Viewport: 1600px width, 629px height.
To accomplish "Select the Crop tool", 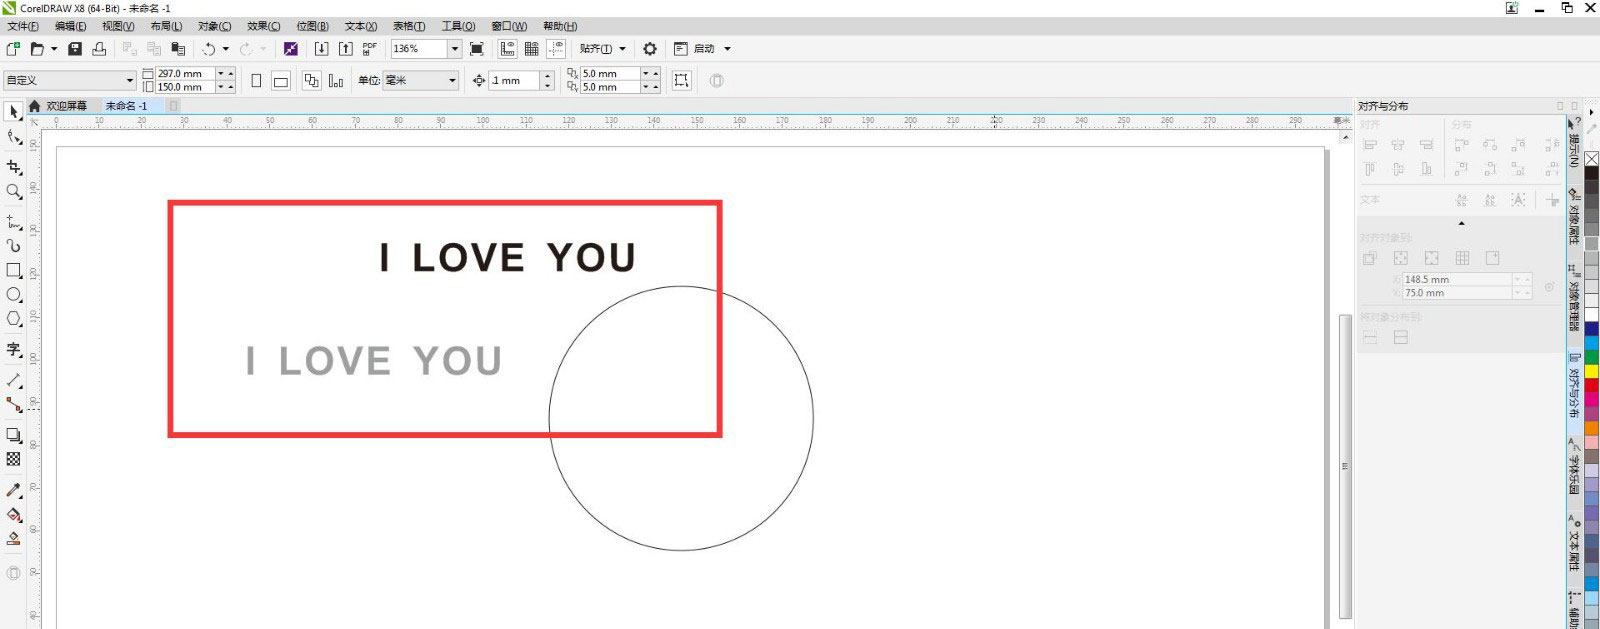I will (14, 167).
